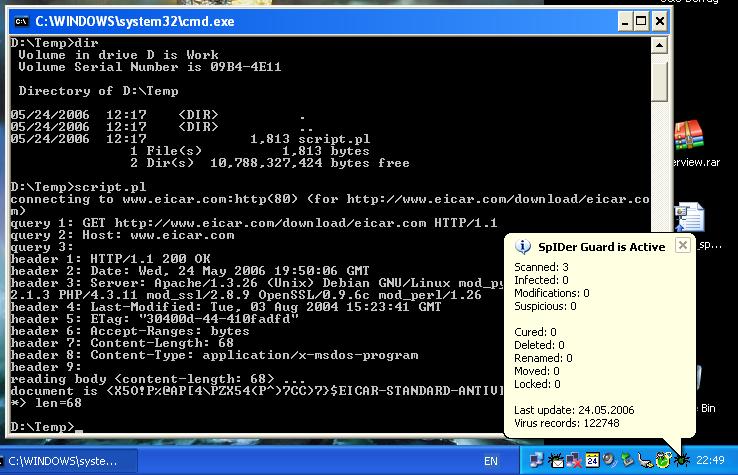Click the EN language indicator

491,461
